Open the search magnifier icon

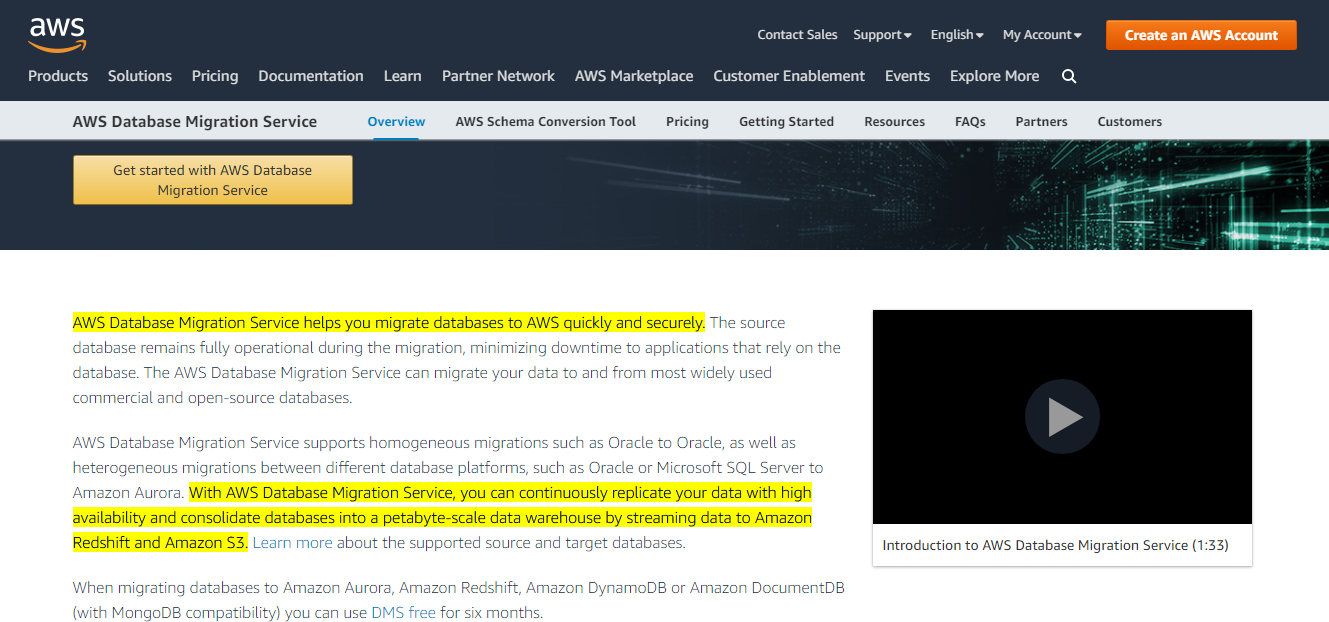[1069, 76]
